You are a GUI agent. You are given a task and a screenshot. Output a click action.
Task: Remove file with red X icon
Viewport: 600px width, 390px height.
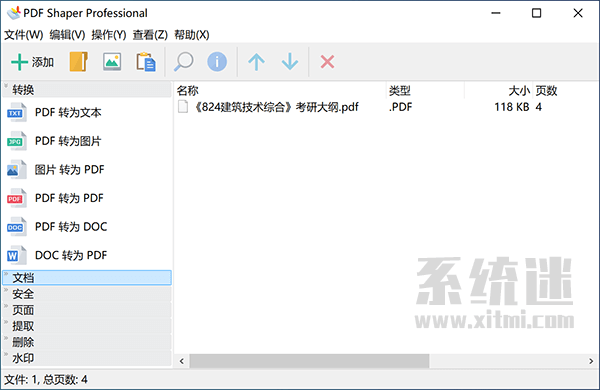(x=327, y=62)
